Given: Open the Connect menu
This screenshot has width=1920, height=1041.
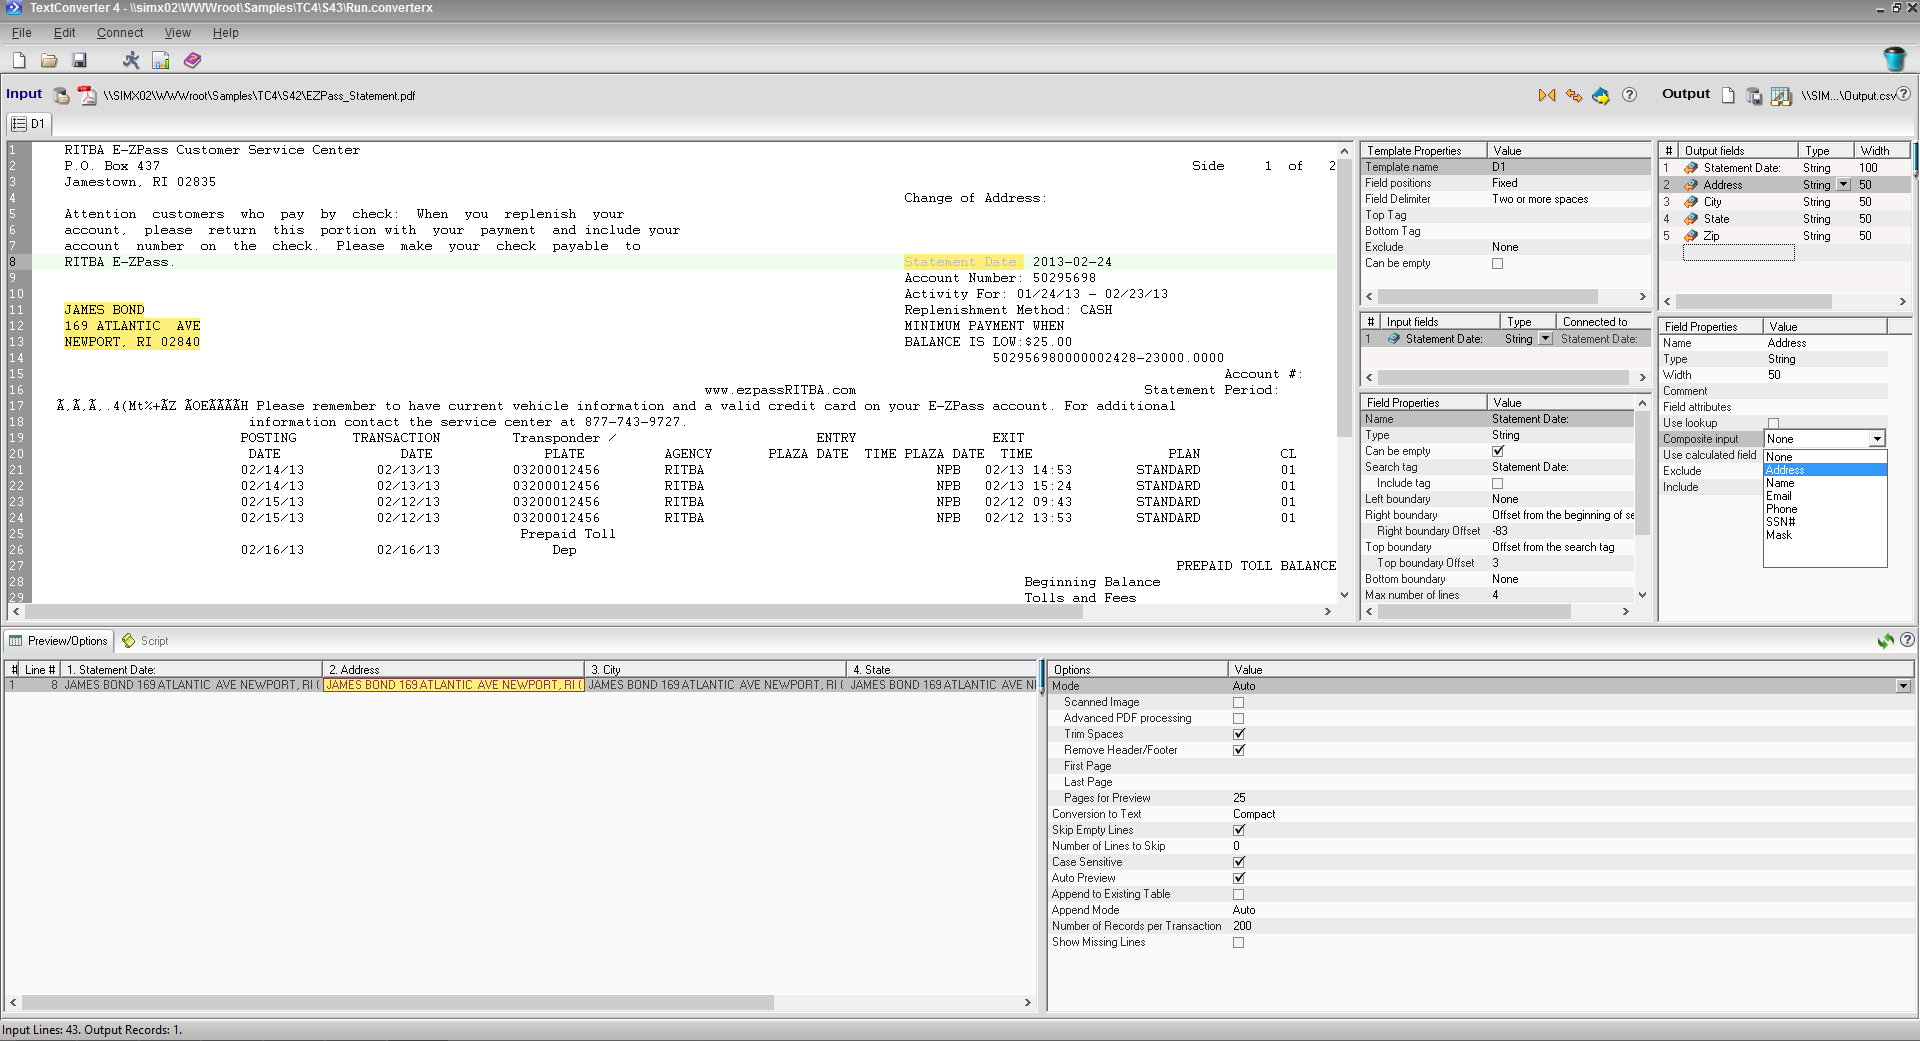Looking at the screenshot, I should pyautogui.click(x=120, y=33).
